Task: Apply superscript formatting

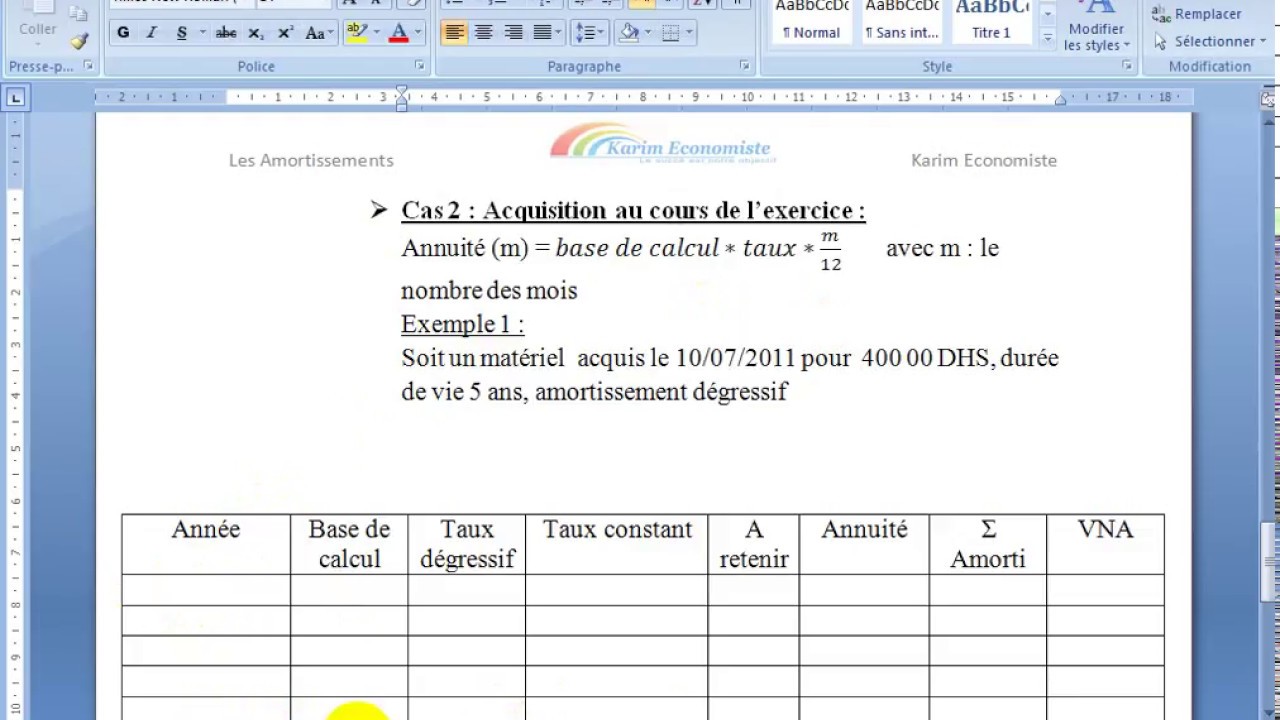Action: [285, 33]
